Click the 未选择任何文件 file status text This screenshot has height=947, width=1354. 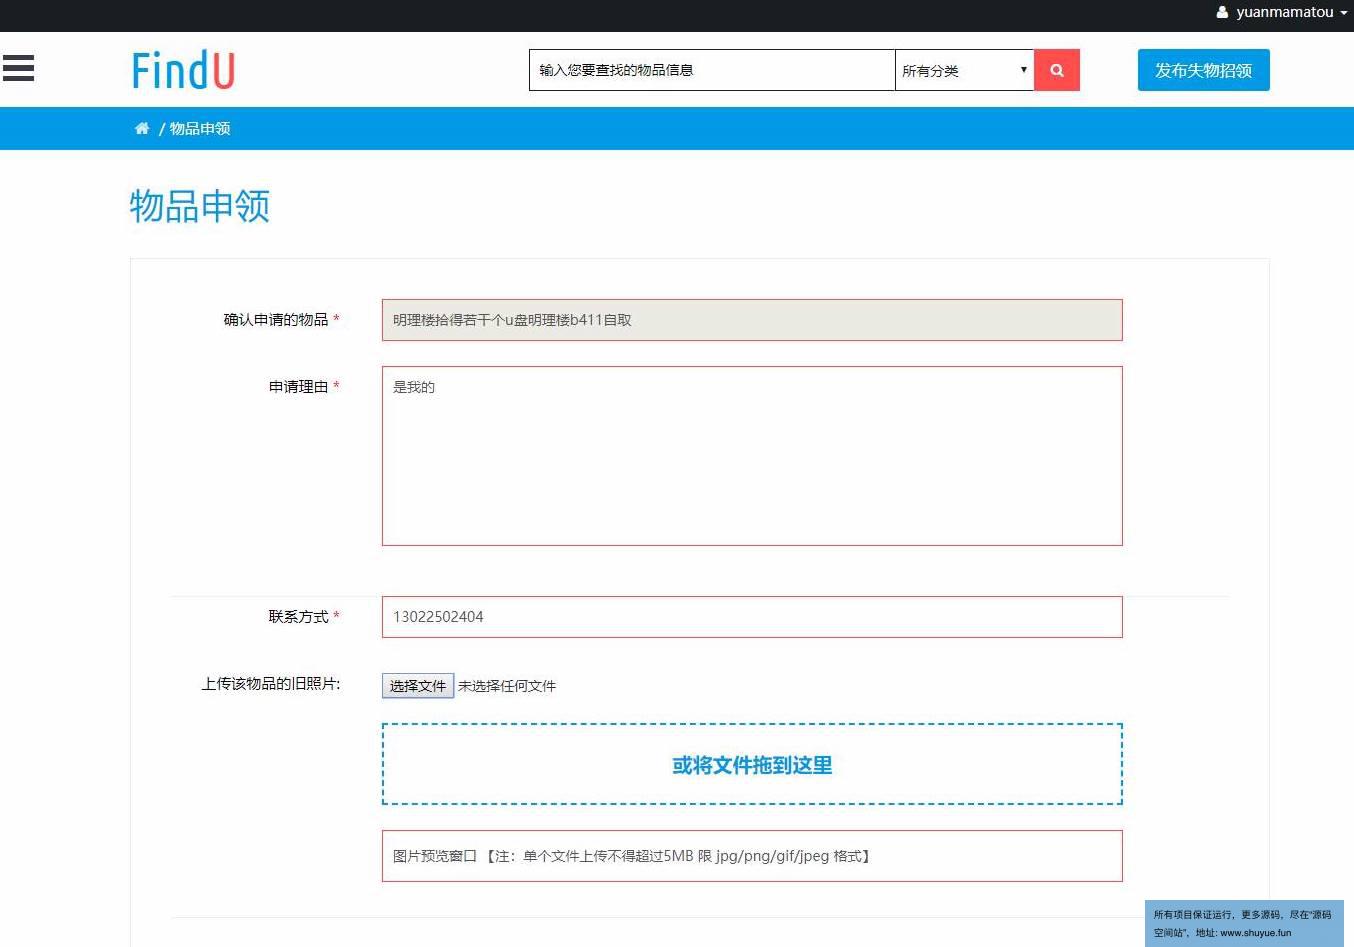pos(507,686)
